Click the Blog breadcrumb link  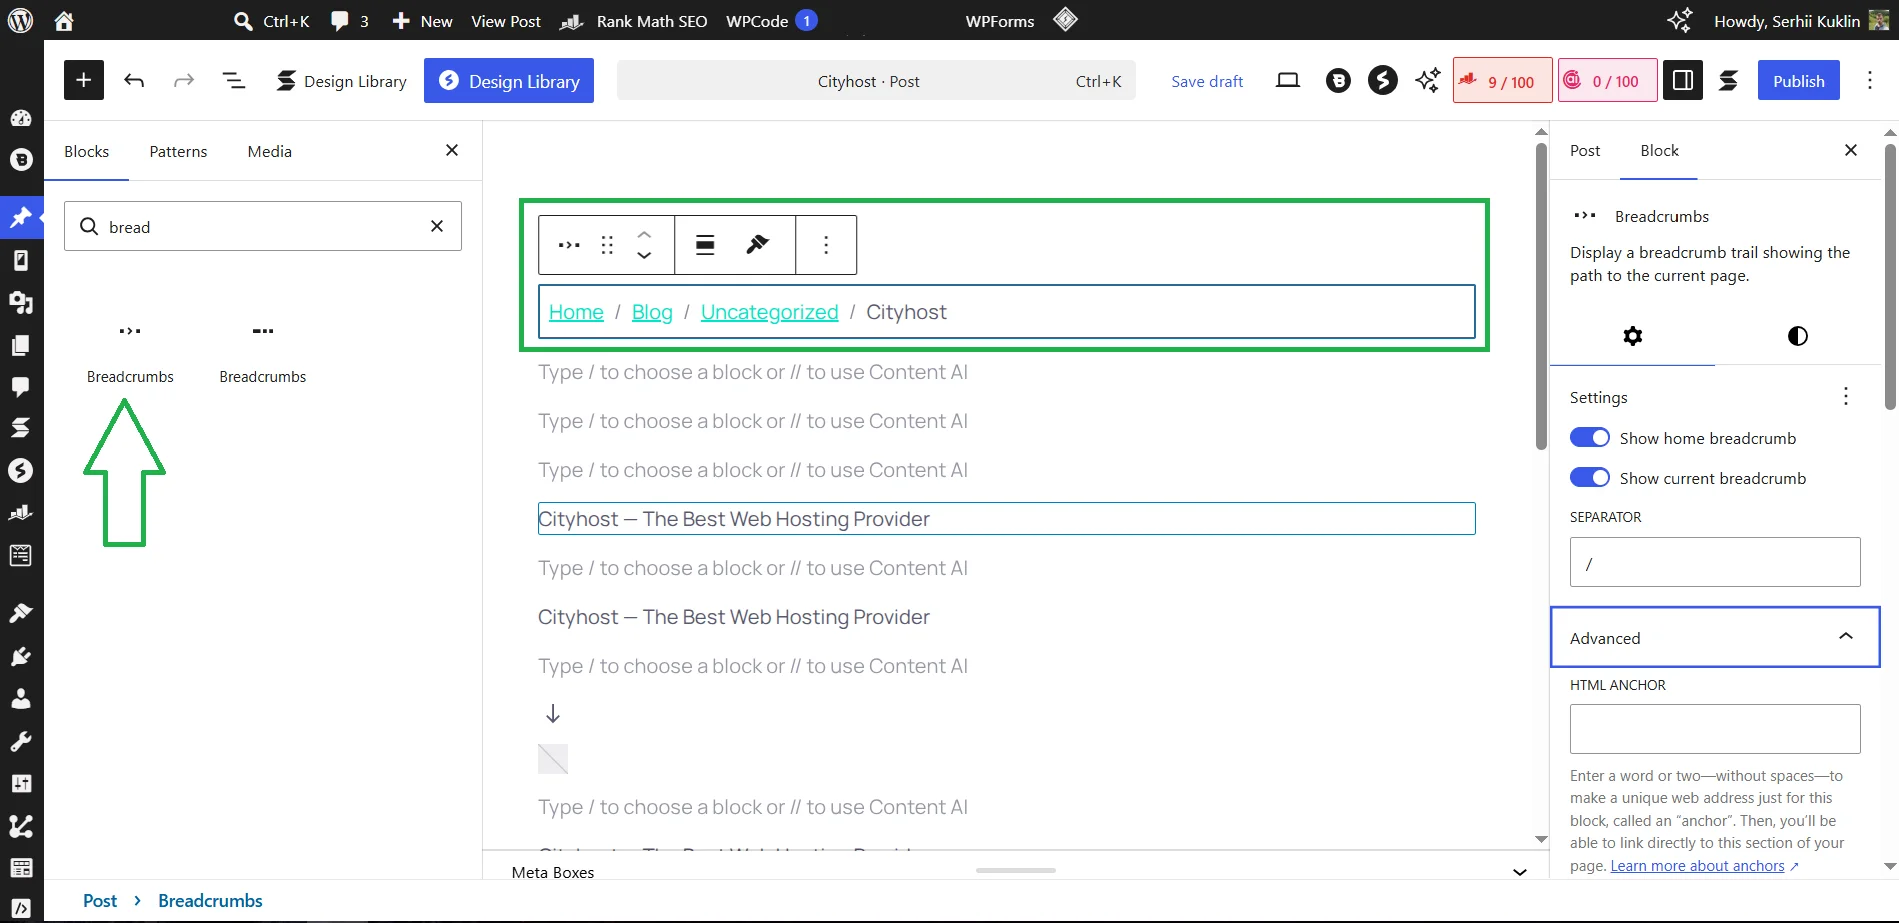click(652, 312)
